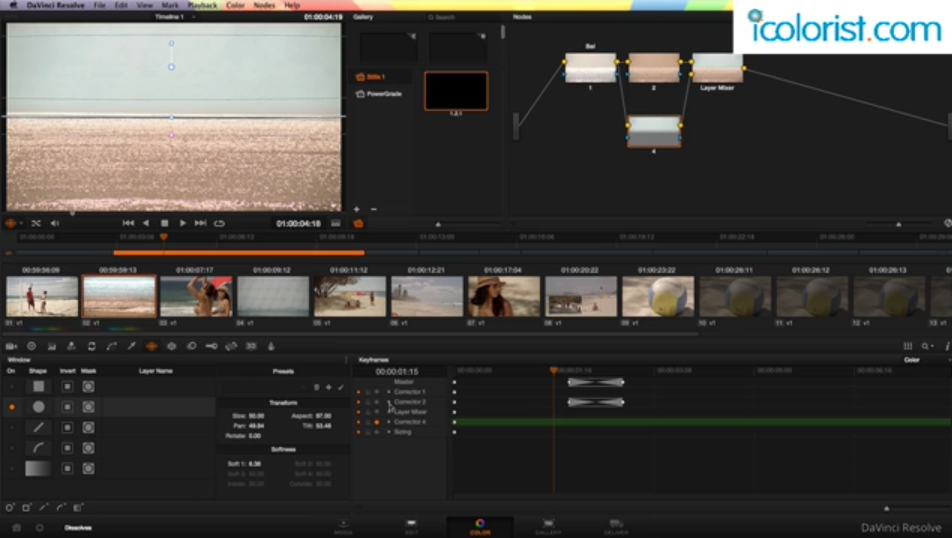Open the Color Wheels palette
Viewport: 952px width, 538px height.
[32, 346]
